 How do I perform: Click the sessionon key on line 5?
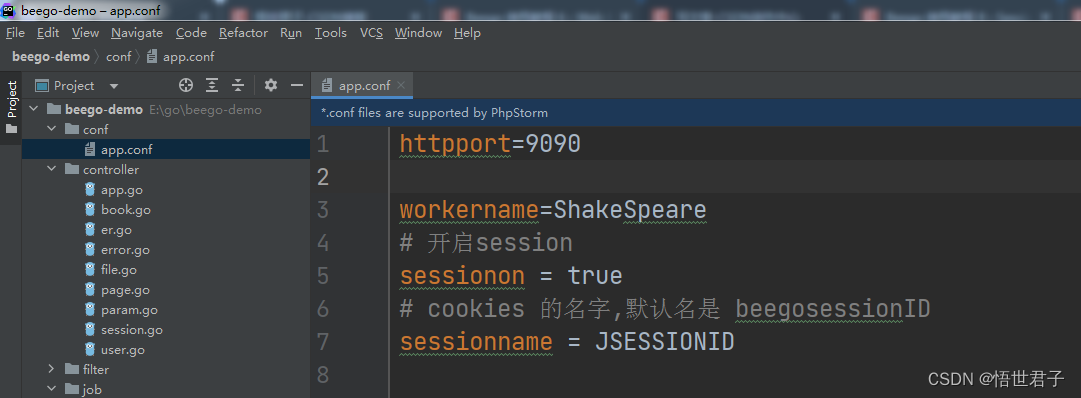[462, 276]
